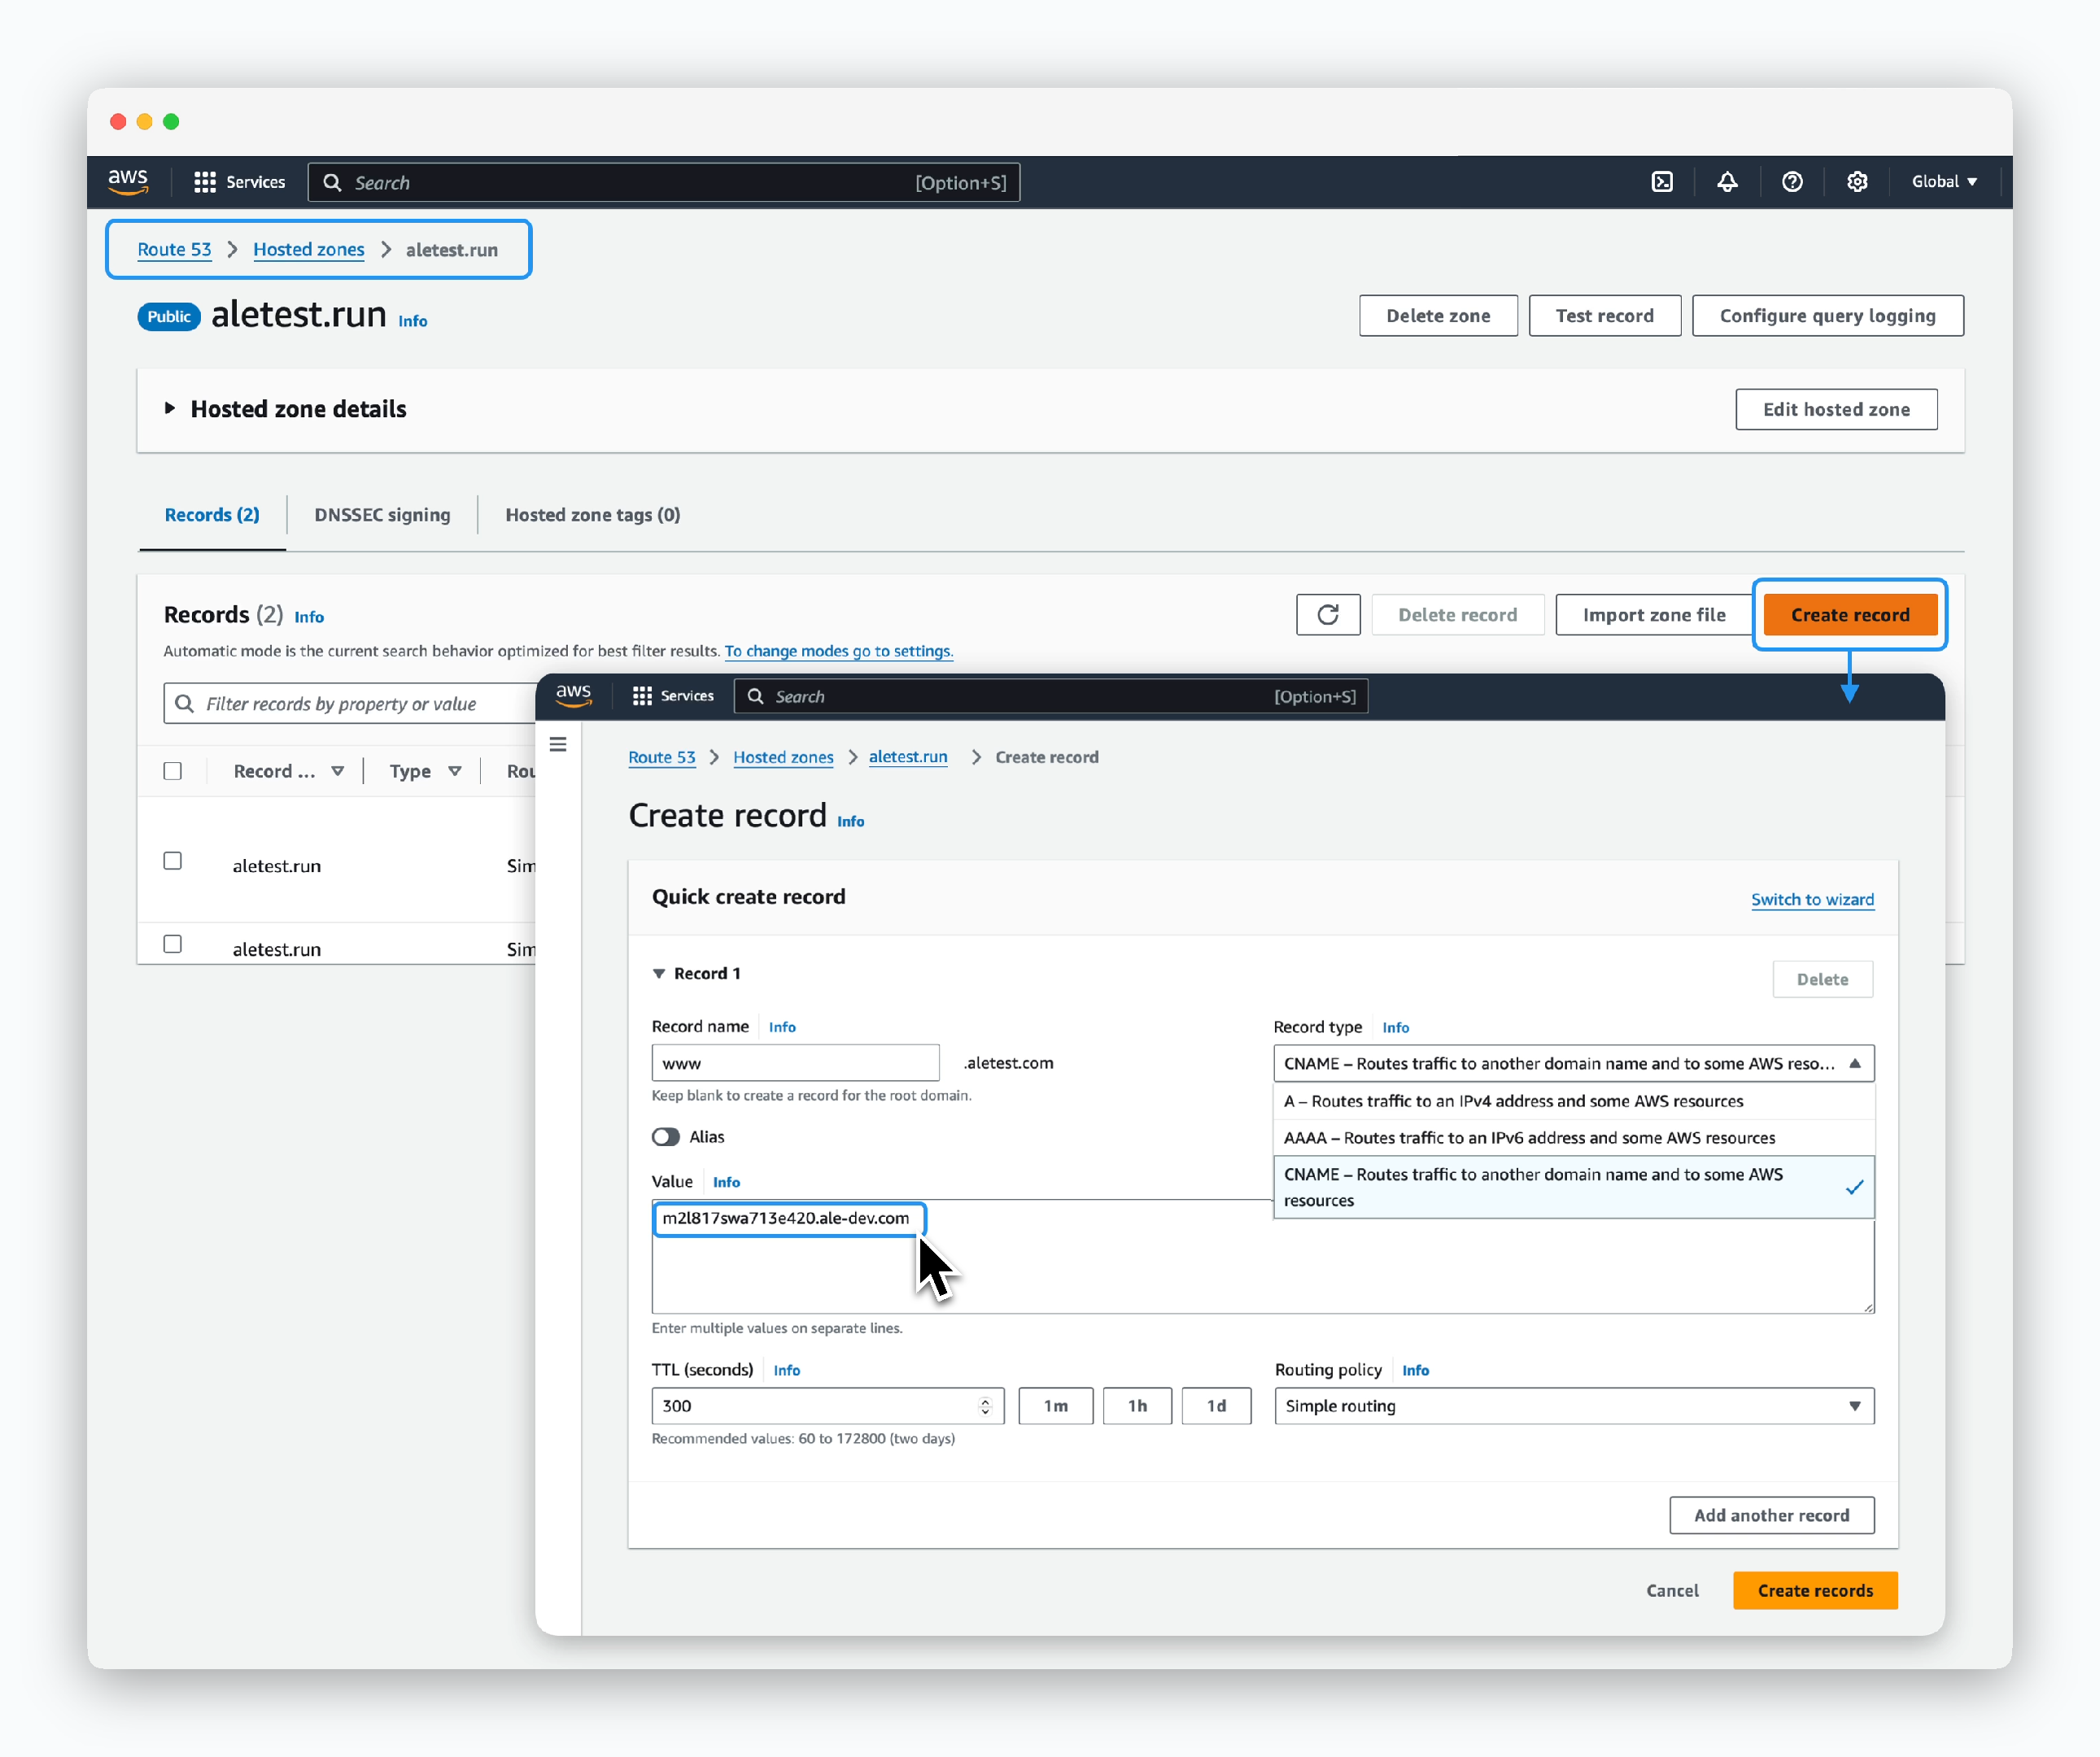The image size is (2100, 1757).
Task: Select all records with the header checkbox
Action: coord(173,771)
